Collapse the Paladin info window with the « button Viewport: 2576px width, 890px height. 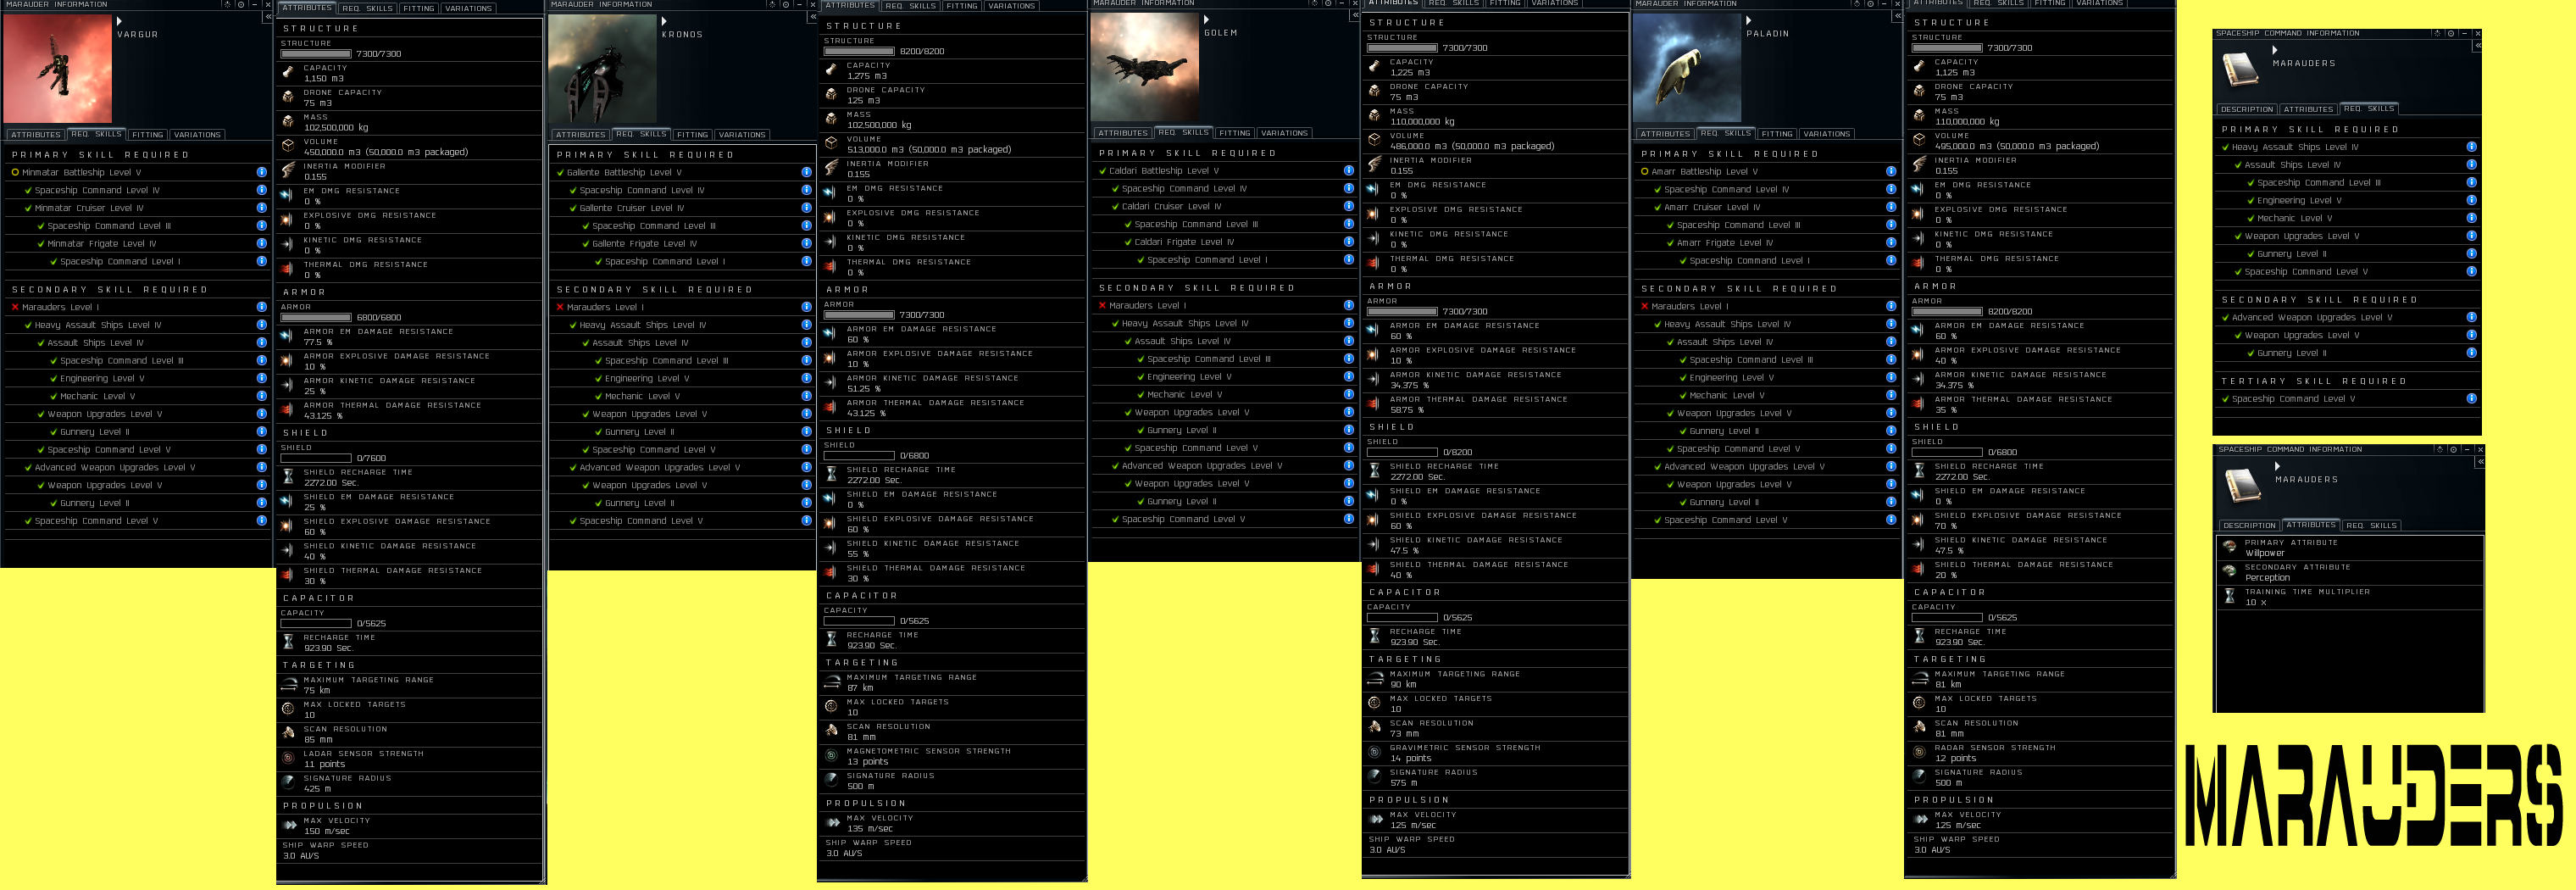tap(1897, 16)
